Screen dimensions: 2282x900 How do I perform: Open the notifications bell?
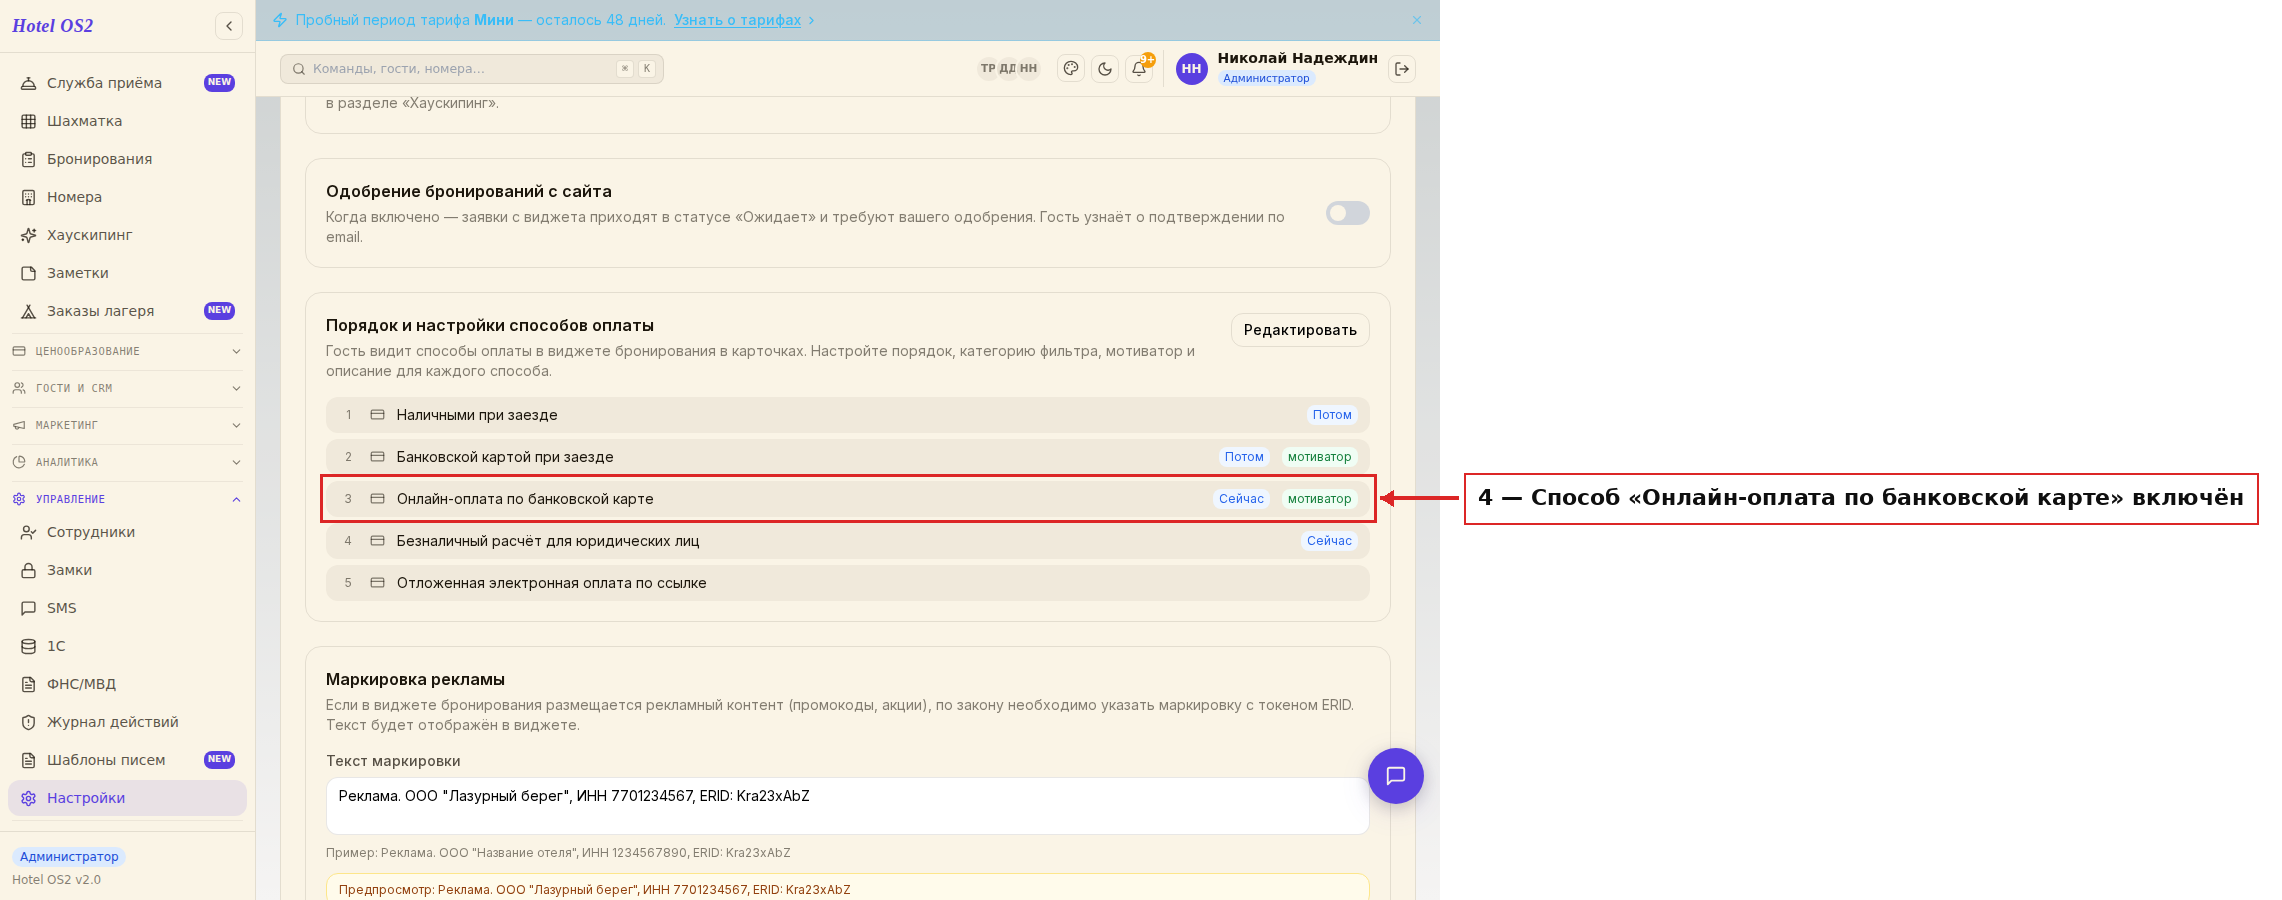click(x=1139, y=69)
